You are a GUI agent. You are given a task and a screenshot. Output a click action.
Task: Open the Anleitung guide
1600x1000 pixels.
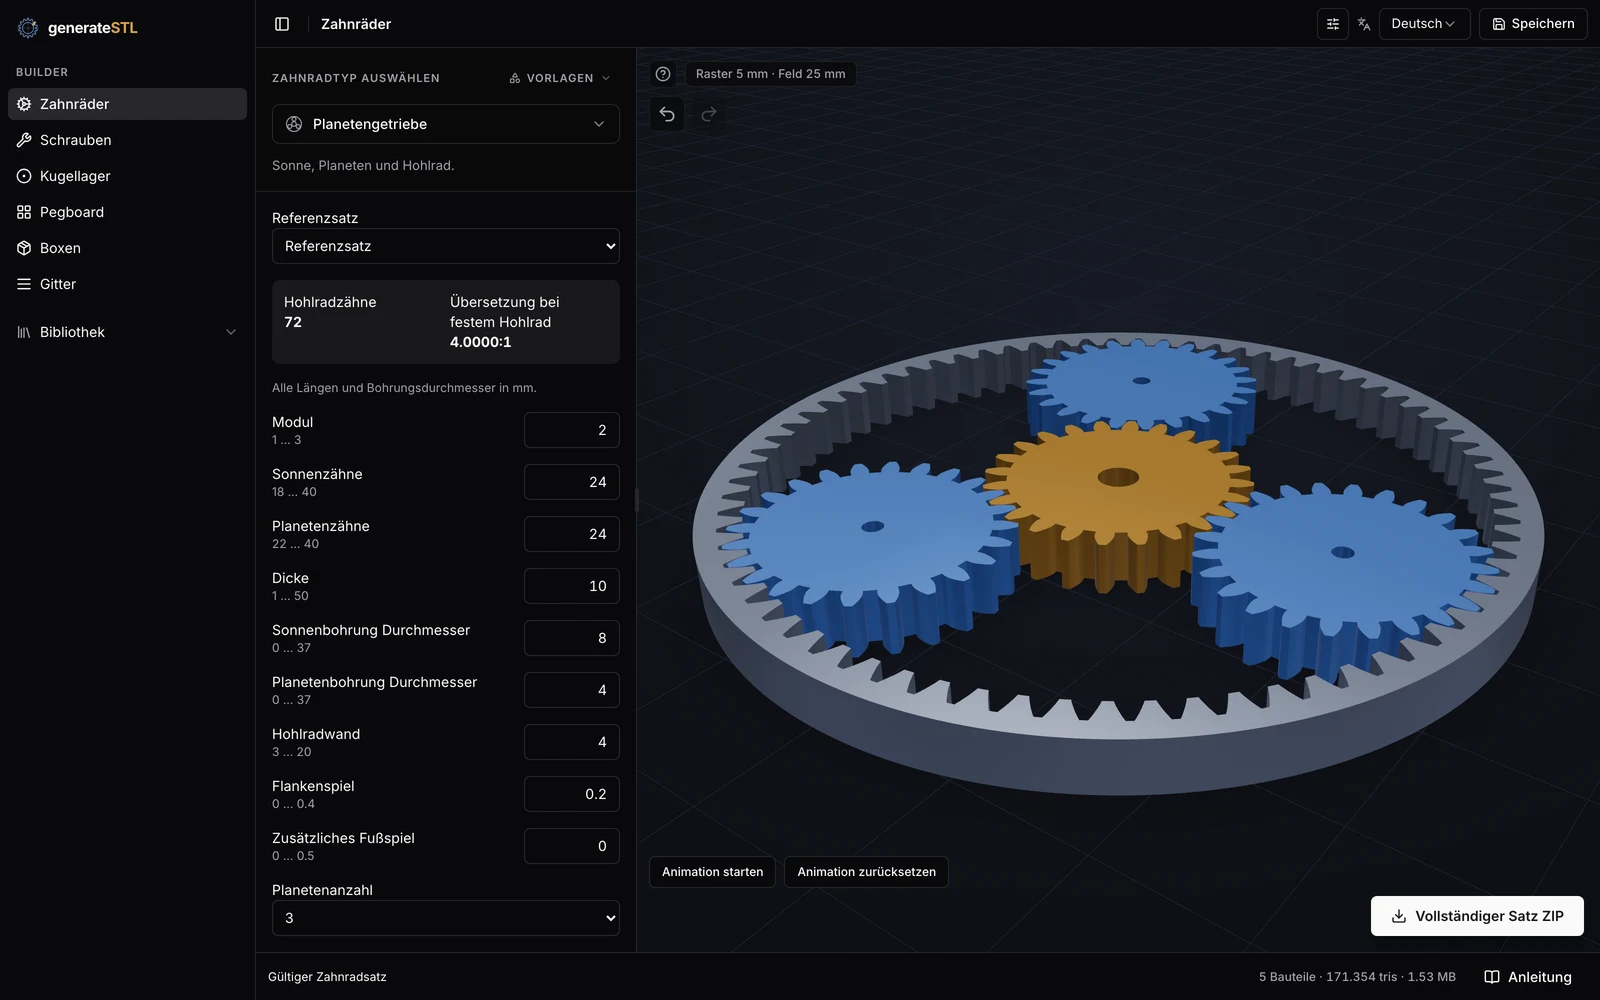pos(1528,977)
